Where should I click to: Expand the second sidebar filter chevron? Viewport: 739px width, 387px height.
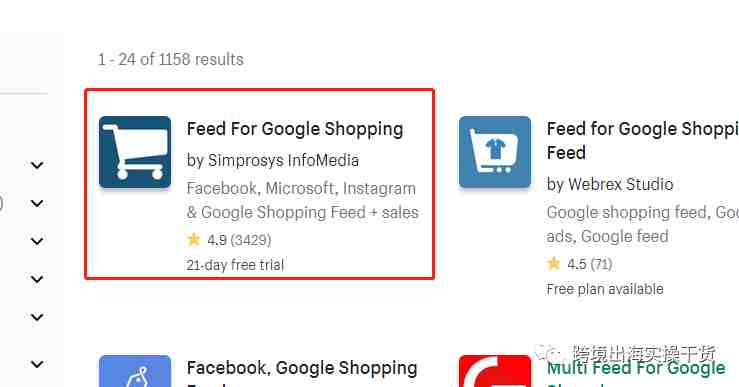(37, 203)
